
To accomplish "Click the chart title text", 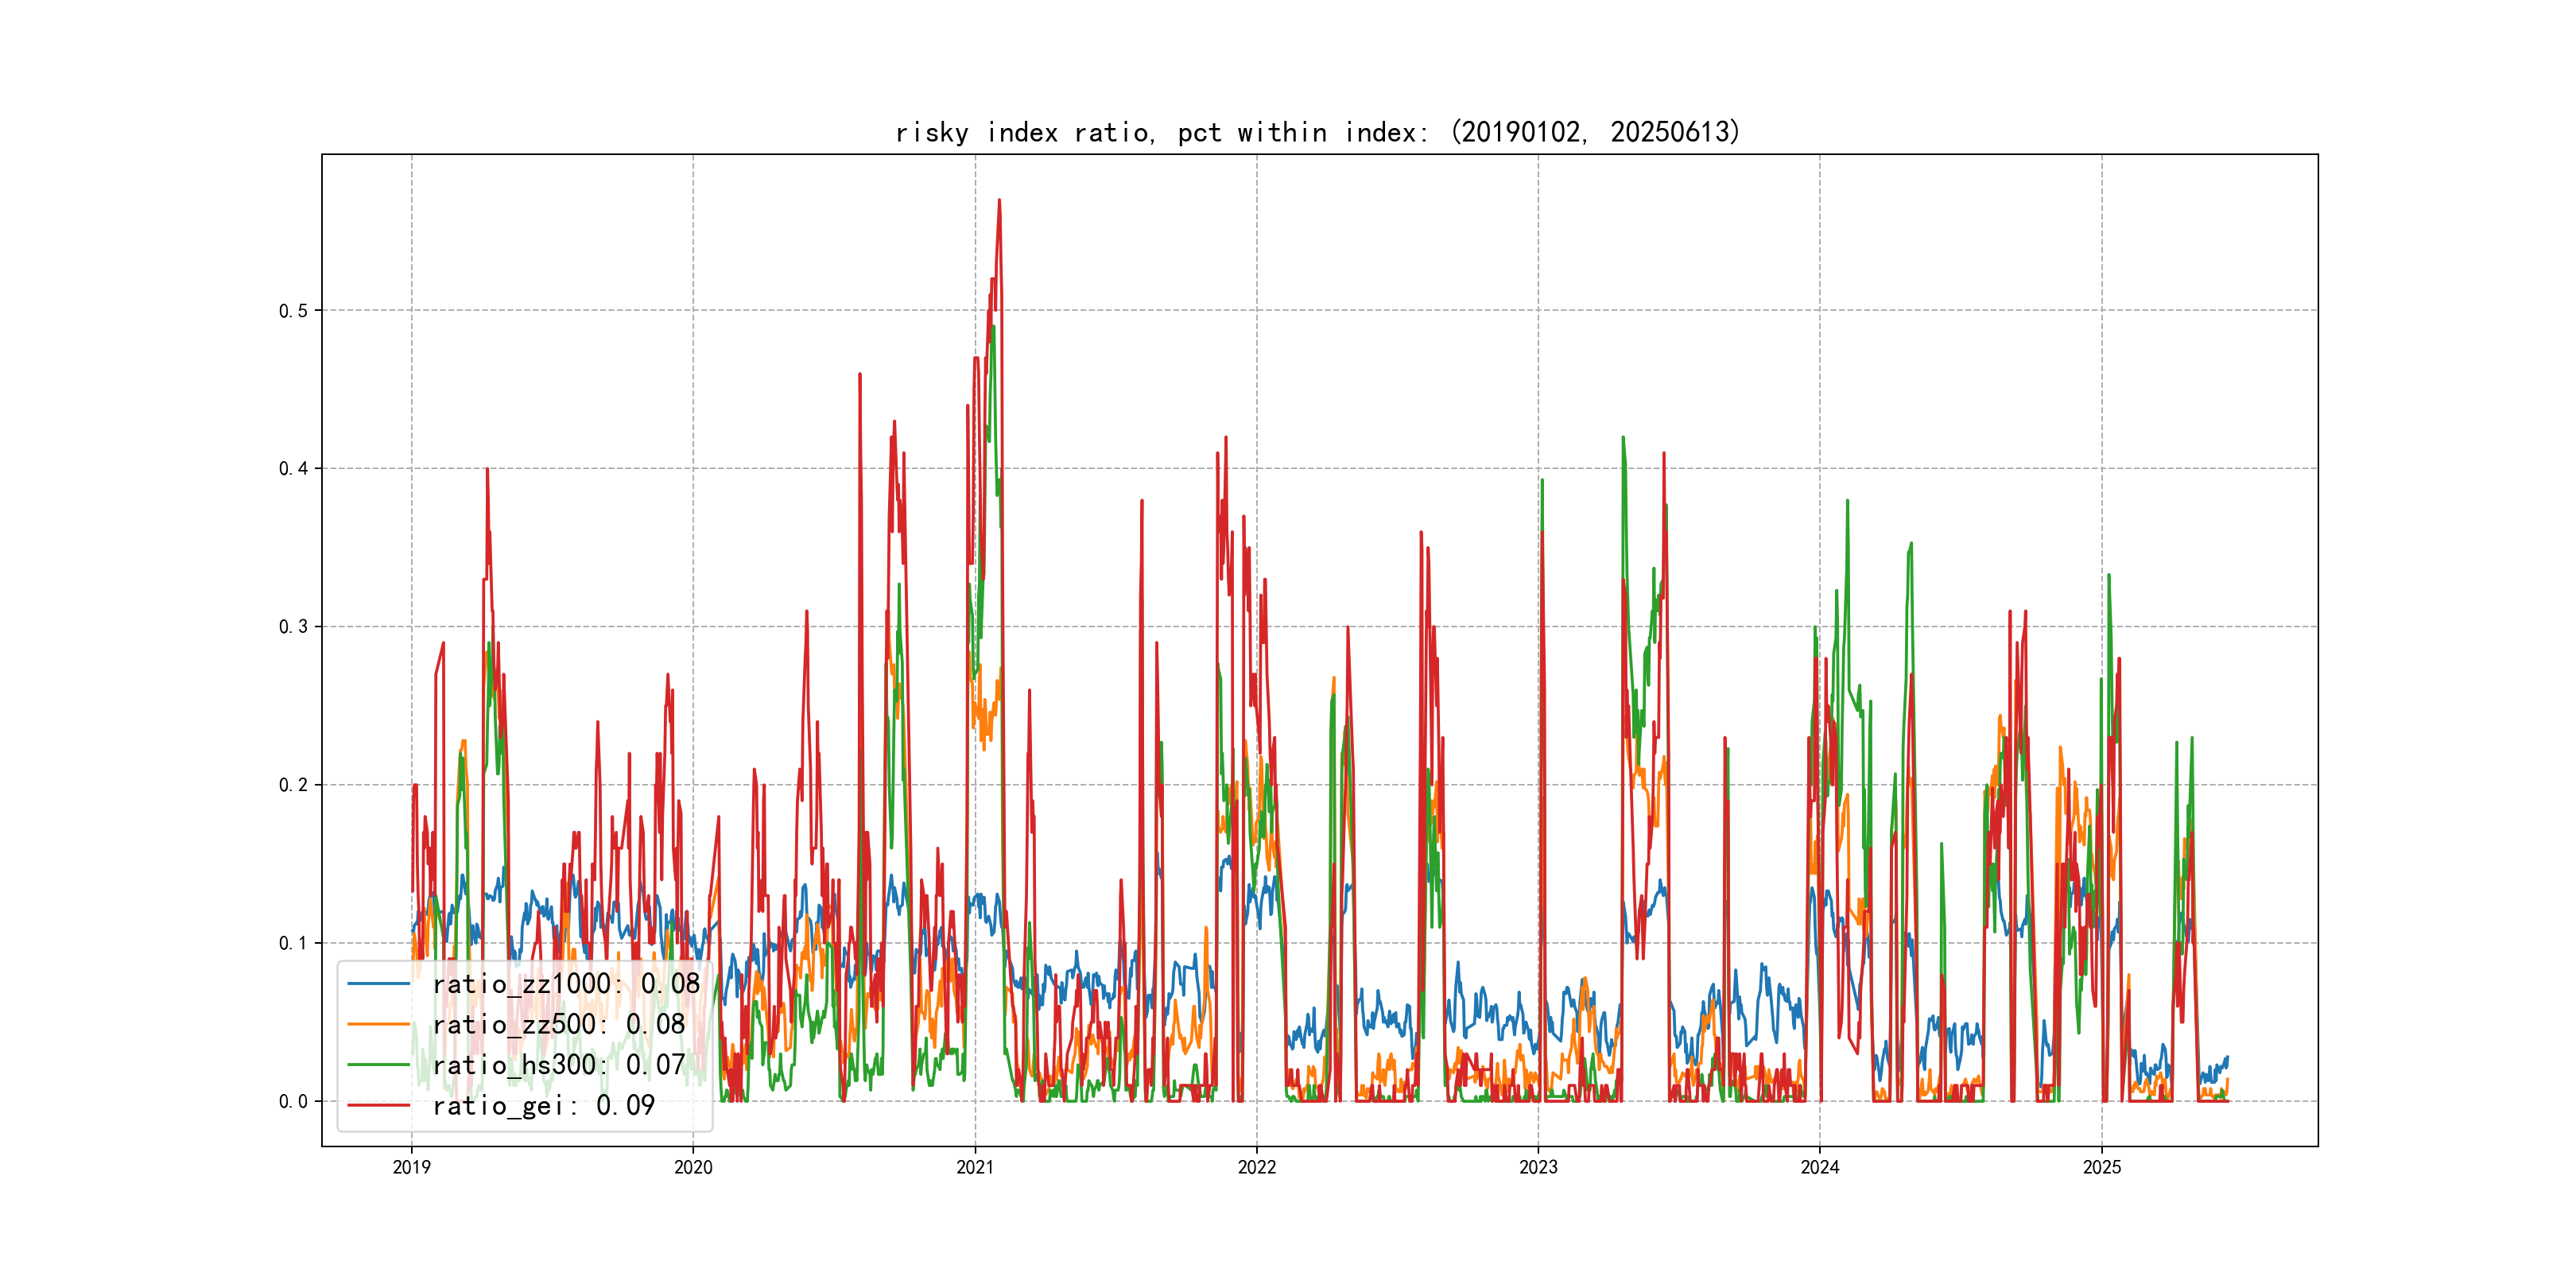I will (x=1318, y=132).
